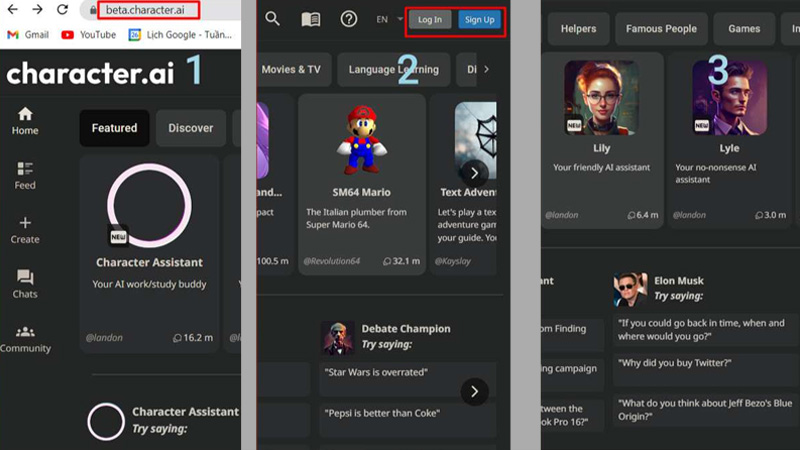The width and height of the screenshot is (800, 450).
Task: Click the 32.1 m chat count
Action: pos(402,261)
